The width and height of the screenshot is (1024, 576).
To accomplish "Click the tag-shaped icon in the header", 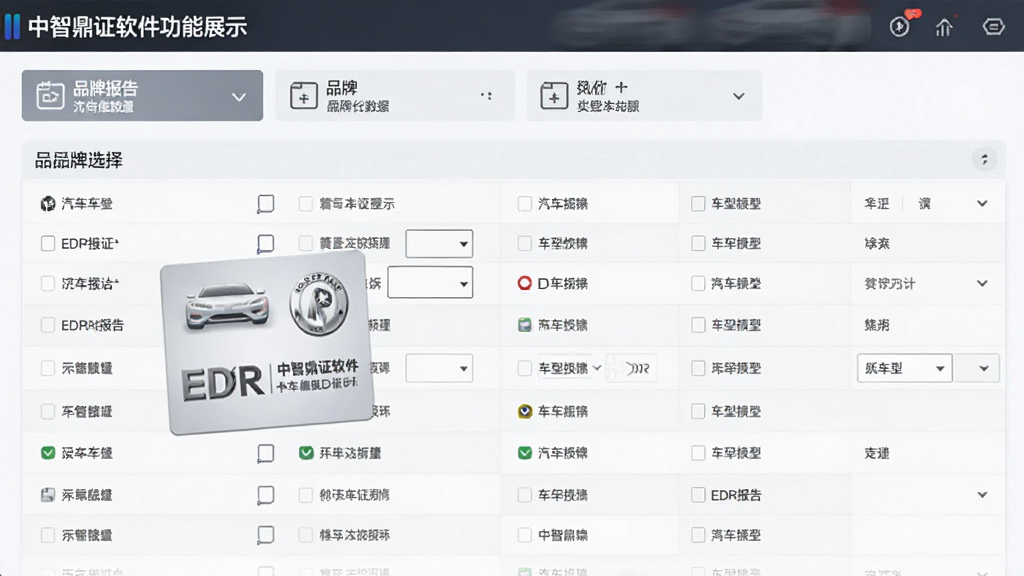I will tap(993, 26).
